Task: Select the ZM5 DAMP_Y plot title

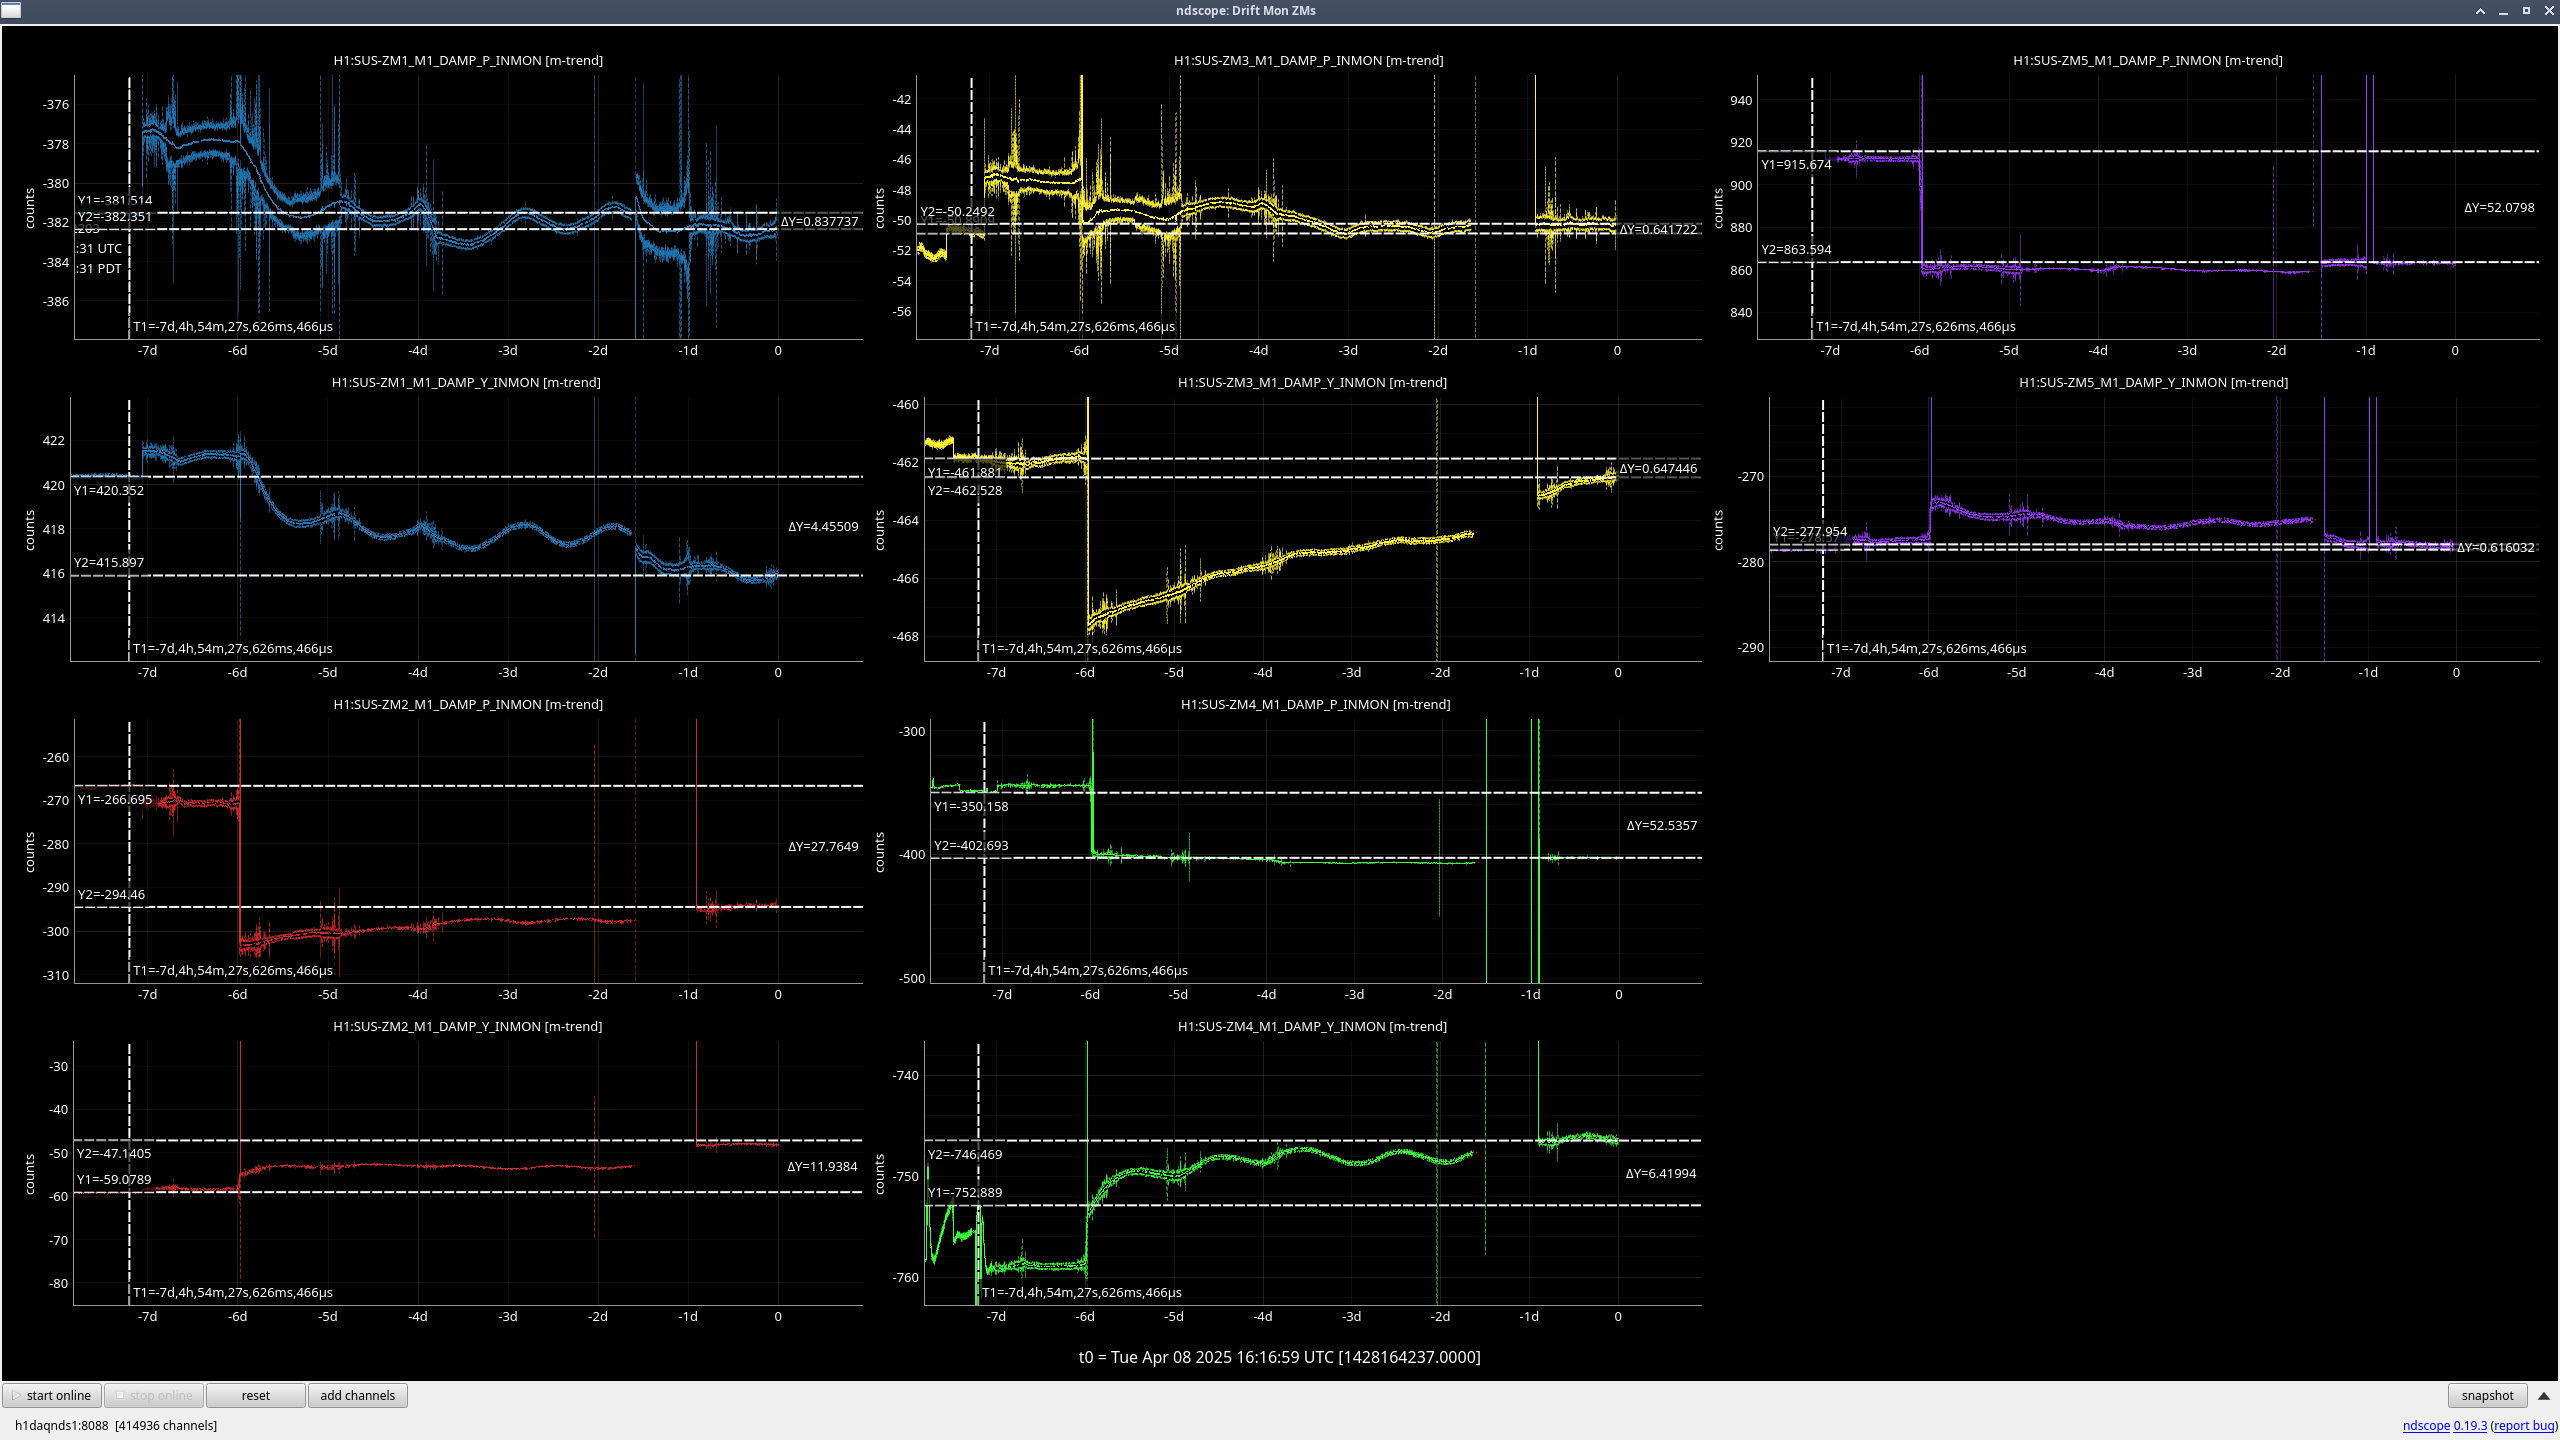Action: click(2154, 382)
